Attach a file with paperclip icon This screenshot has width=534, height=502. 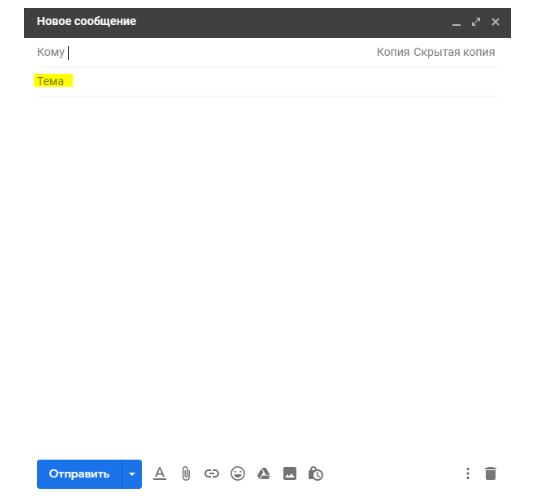[186, 474]
